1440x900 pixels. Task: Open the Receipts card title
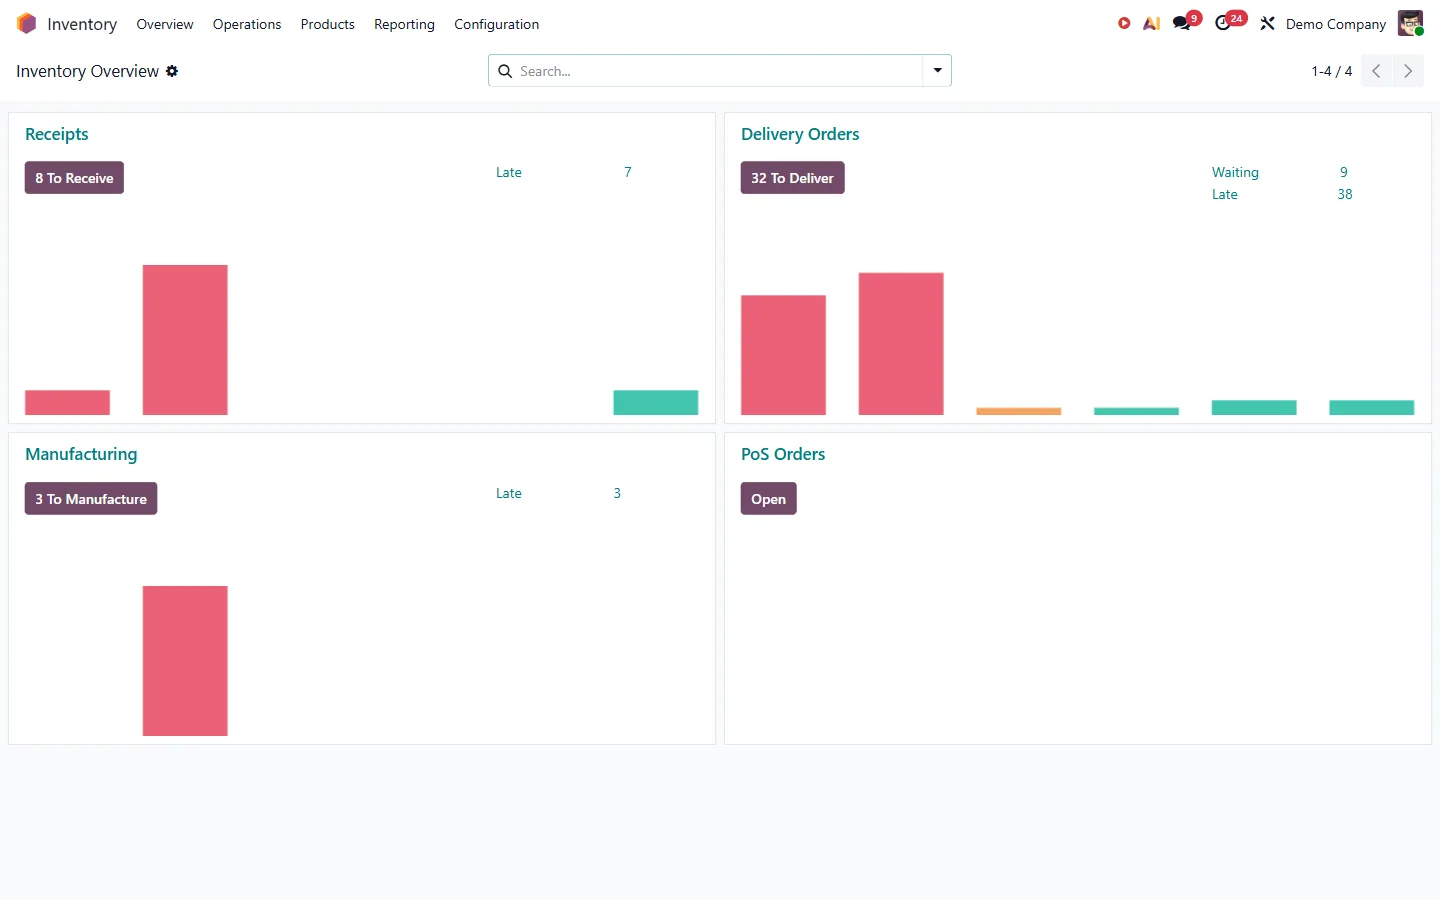click(x=57, y=134)
